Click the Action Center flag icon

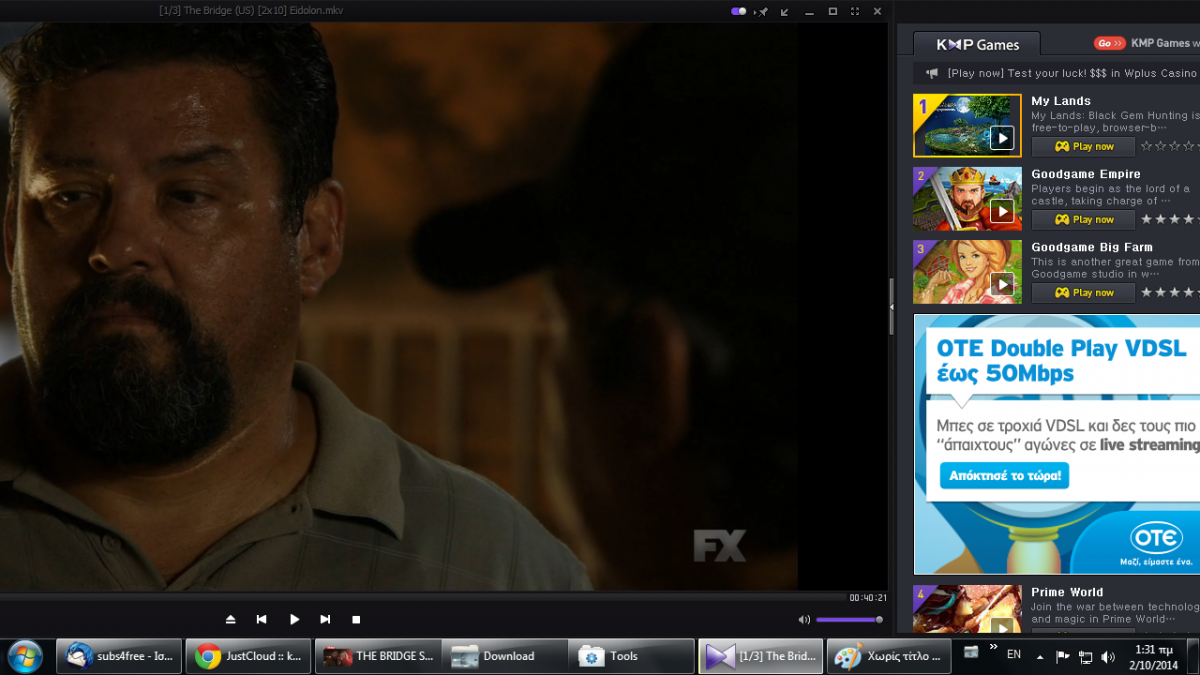pos(1062,657)
